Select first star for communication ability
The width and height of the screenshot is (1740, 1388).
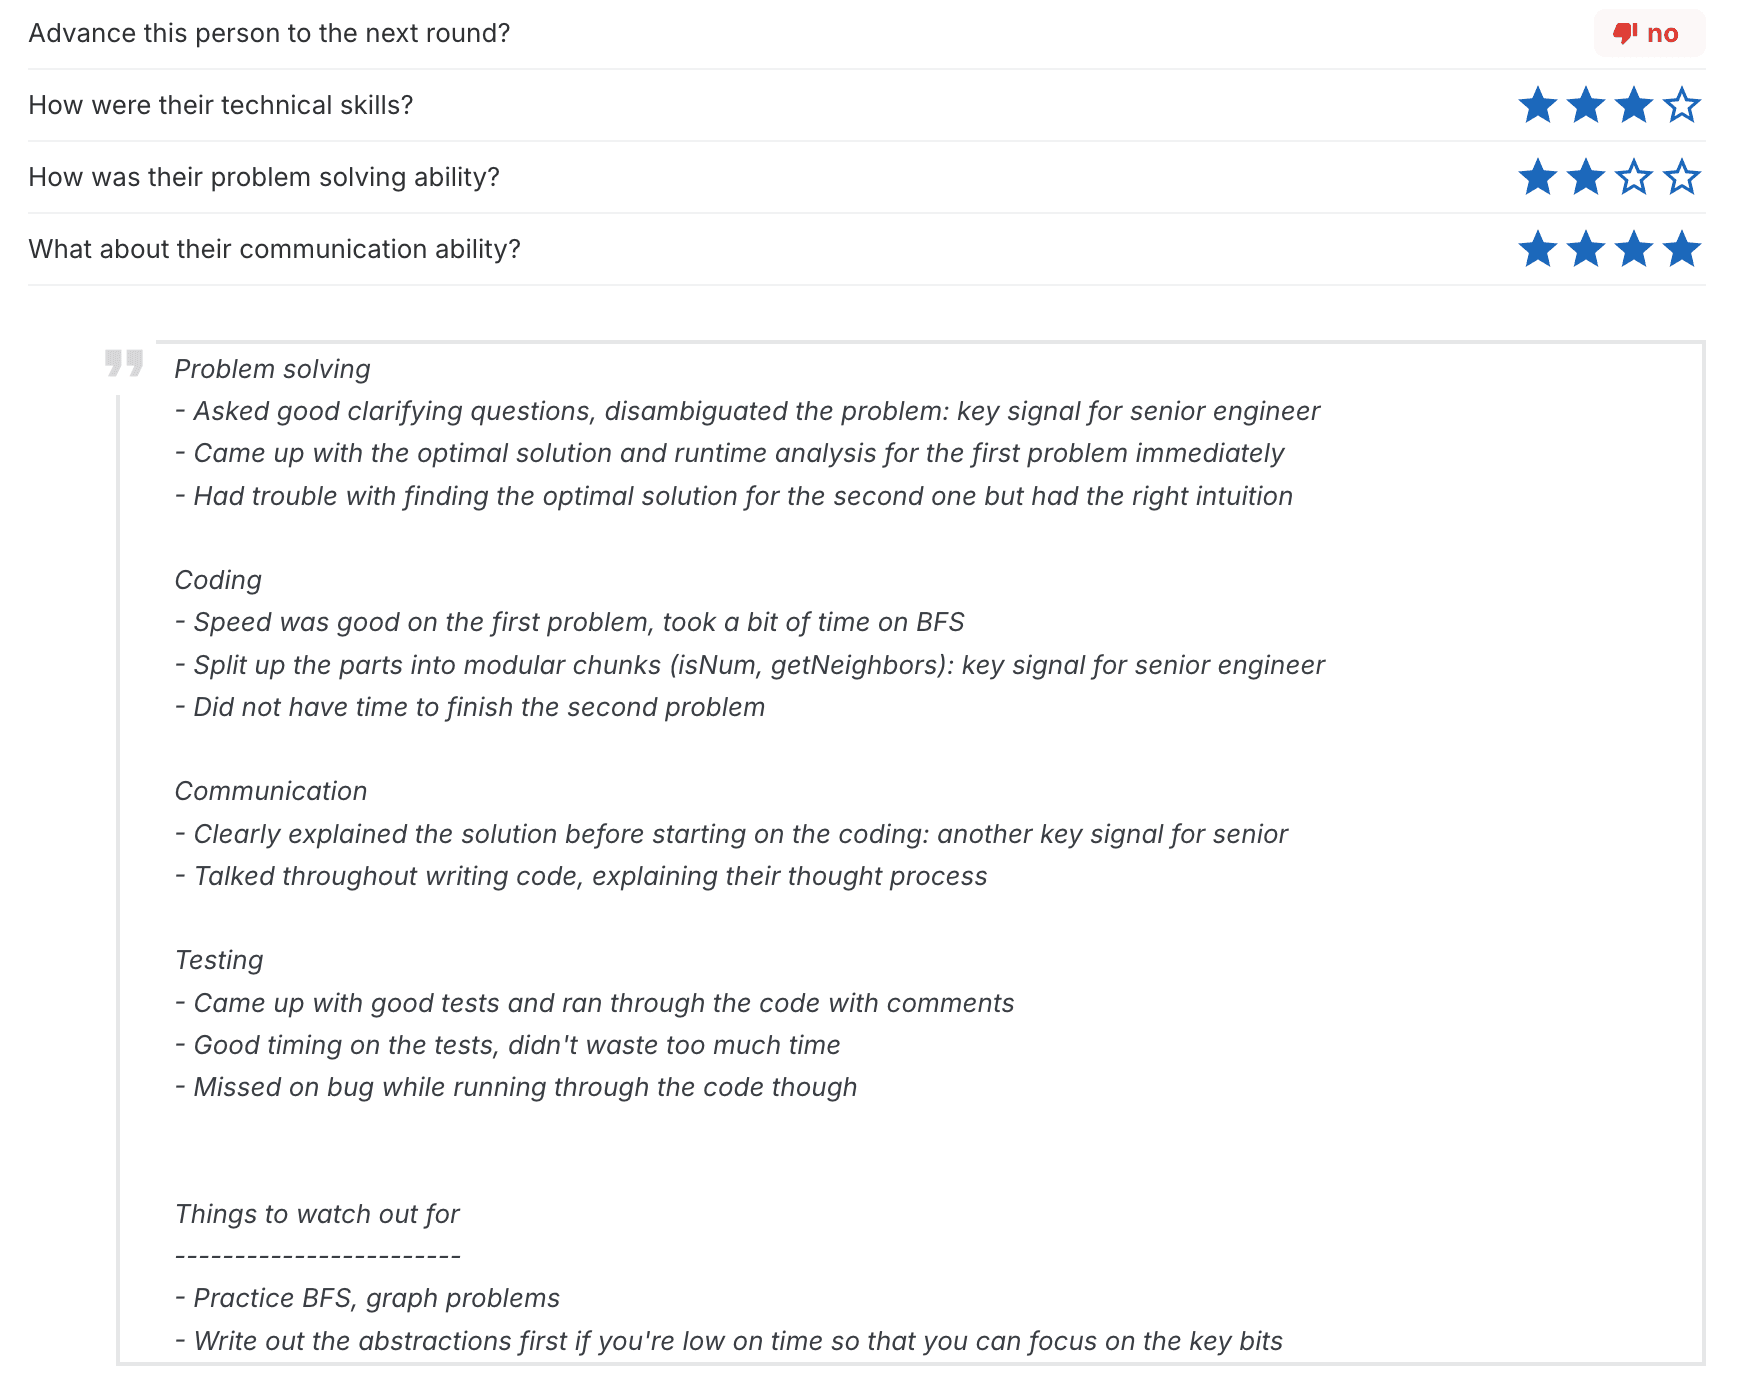(x=1538, y=249)
